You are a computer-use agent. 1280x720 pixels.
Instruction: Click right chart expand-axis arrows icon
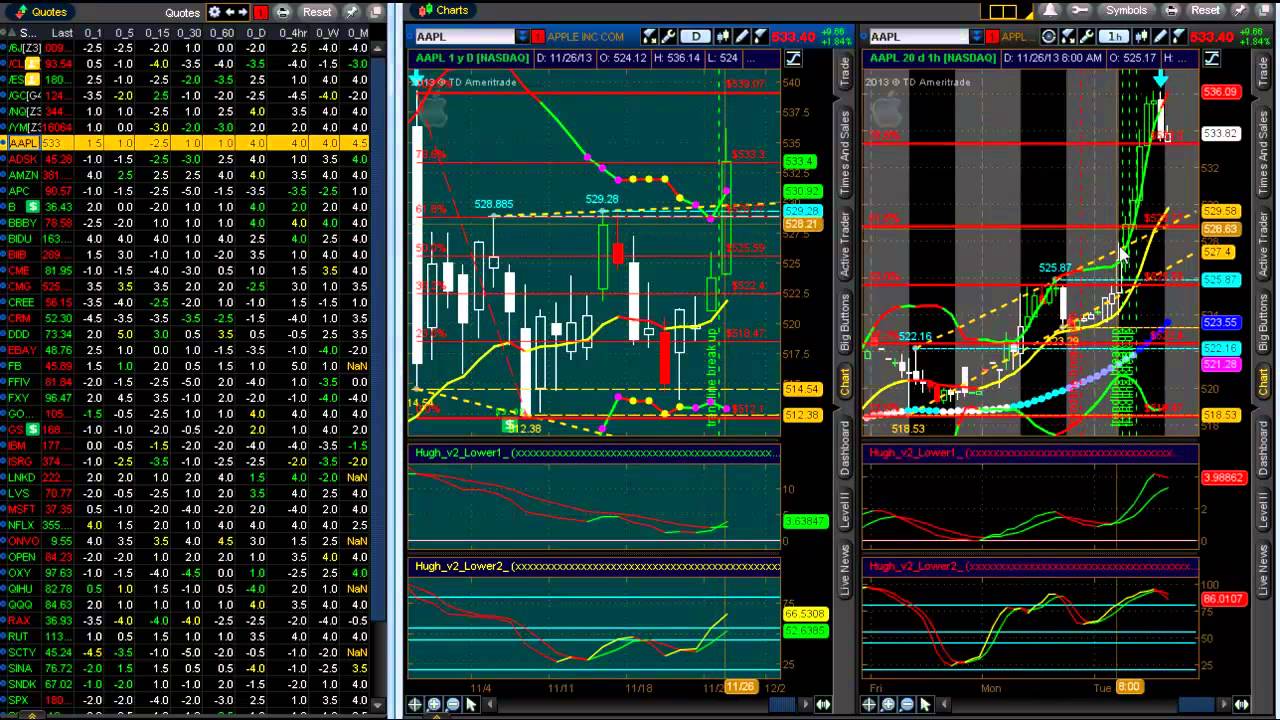(x=1241, y=704)
